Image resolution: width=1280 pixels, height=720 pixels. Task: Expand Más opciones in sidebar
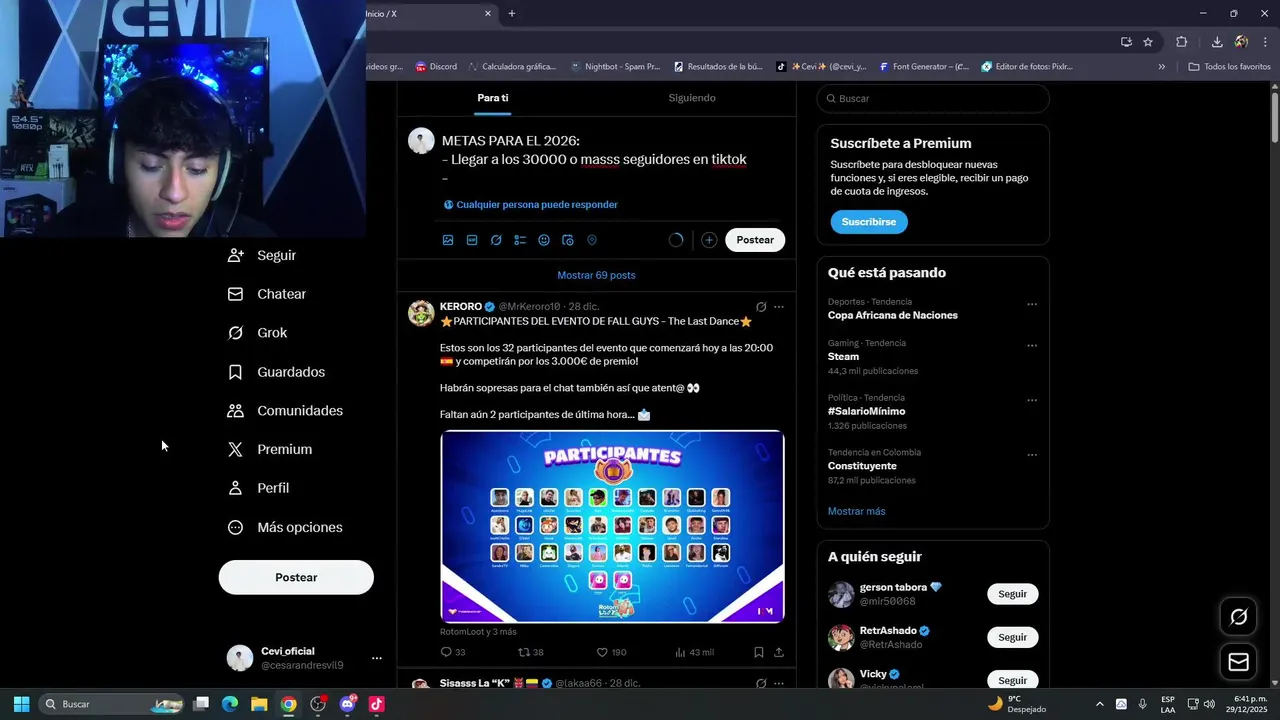[286, 527]
